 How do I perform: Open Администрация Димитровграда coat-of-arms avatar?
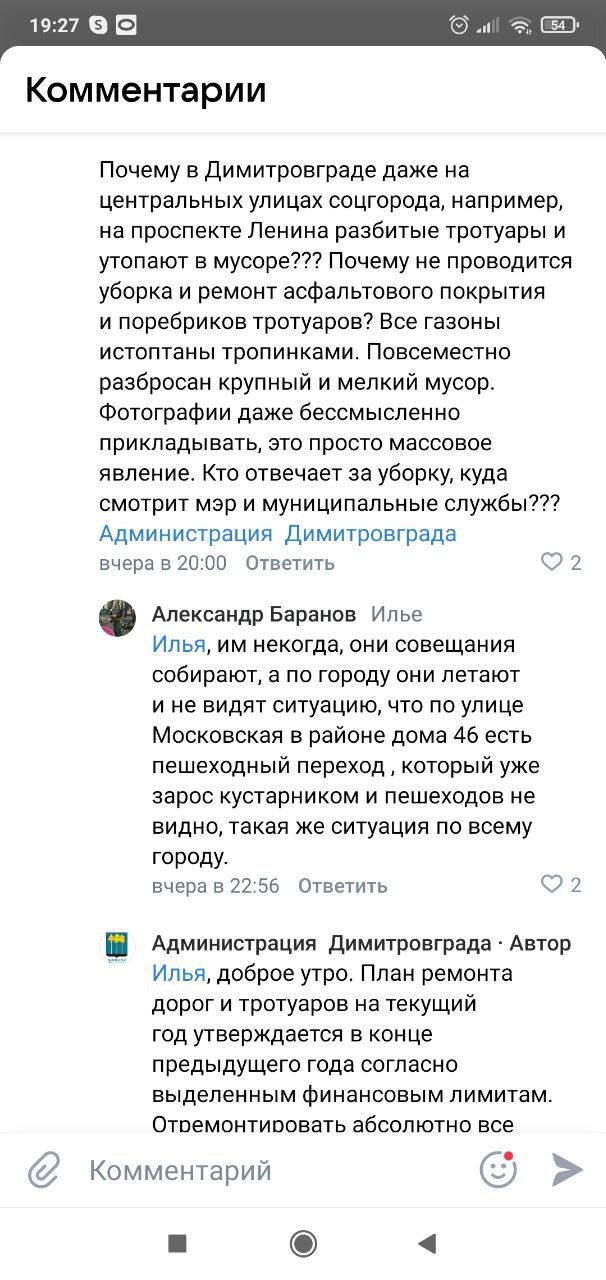pyautogui.click(x=117, y=946)
